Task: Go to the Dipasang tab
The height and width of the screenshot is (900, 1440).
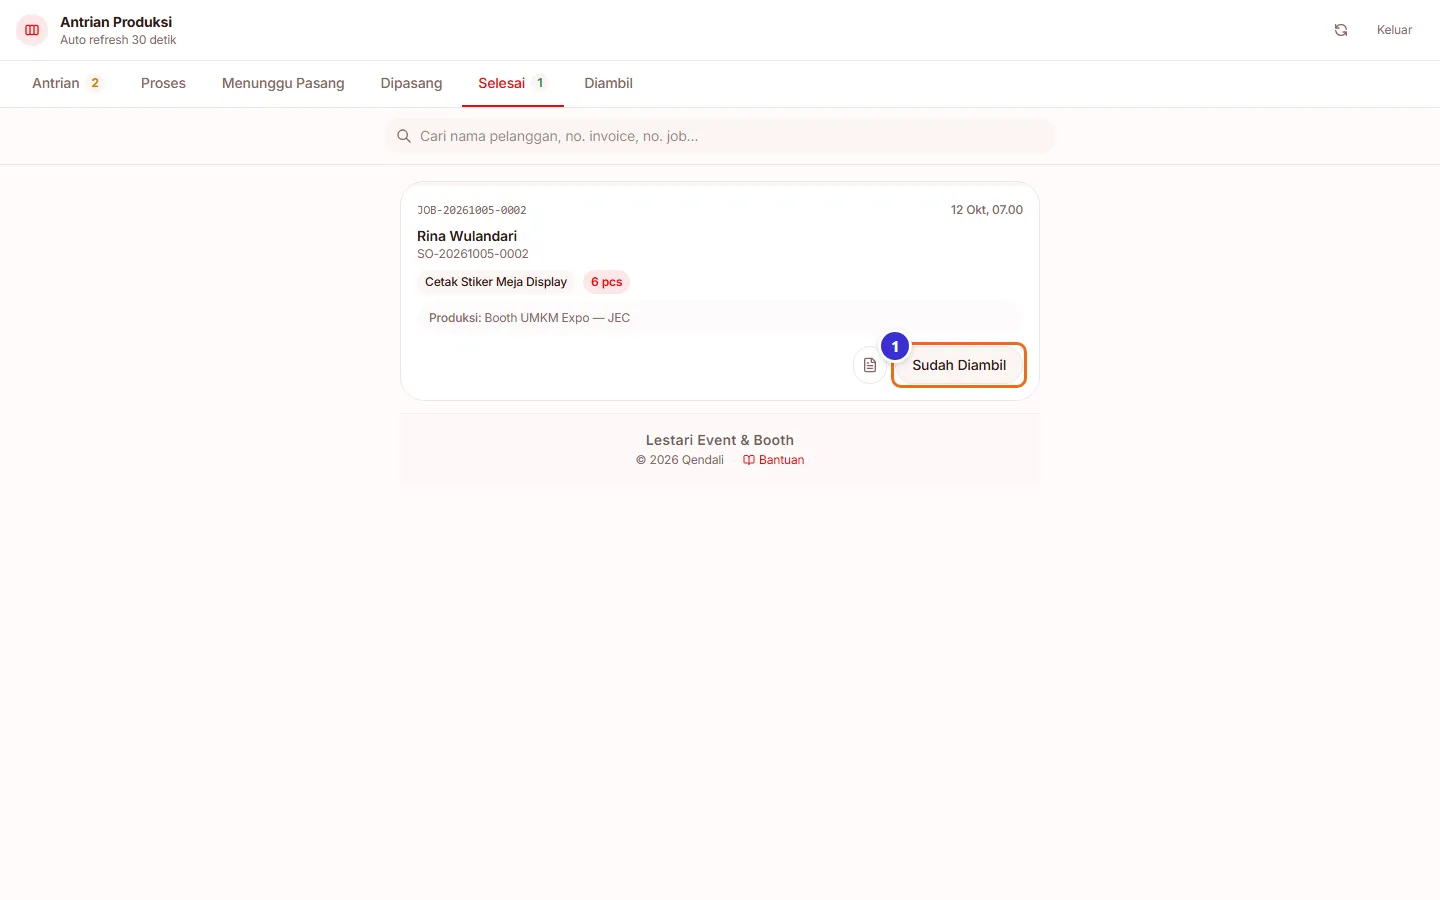Action: 411,83
